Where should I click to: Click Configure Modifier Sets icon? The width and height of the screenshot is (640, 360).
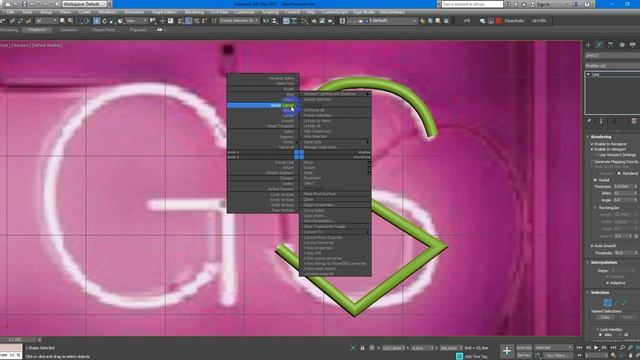[x=634, y=121]
